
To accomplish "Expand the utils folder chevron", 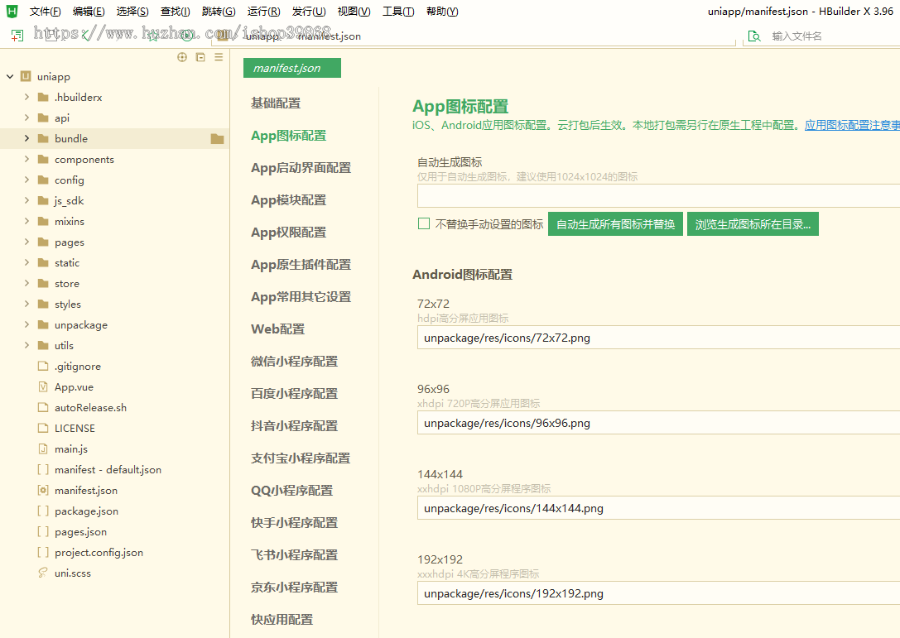I will [x=26, y=345].
